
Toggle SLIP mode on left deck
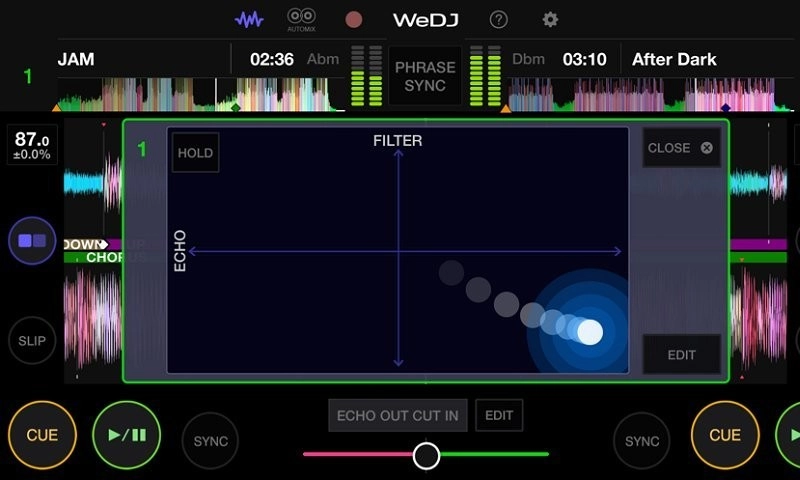32,341
